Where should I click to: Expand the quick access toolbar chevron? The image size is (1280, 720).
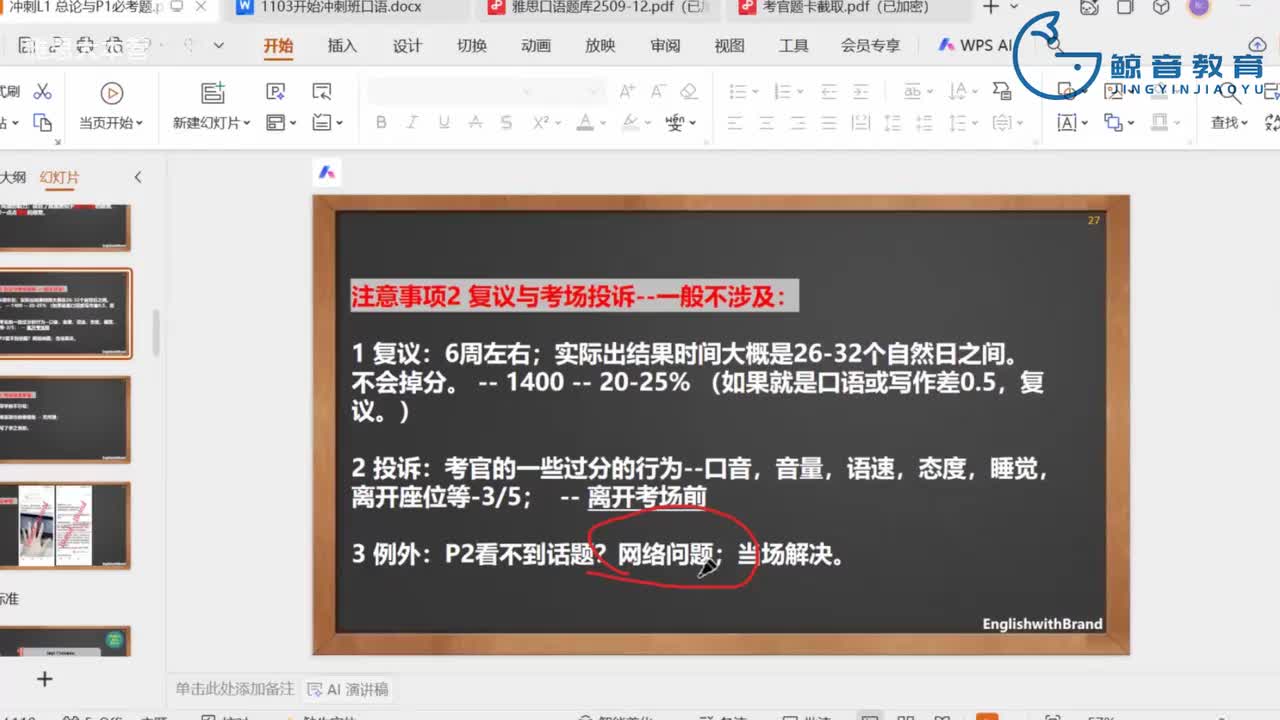point(219,46)
